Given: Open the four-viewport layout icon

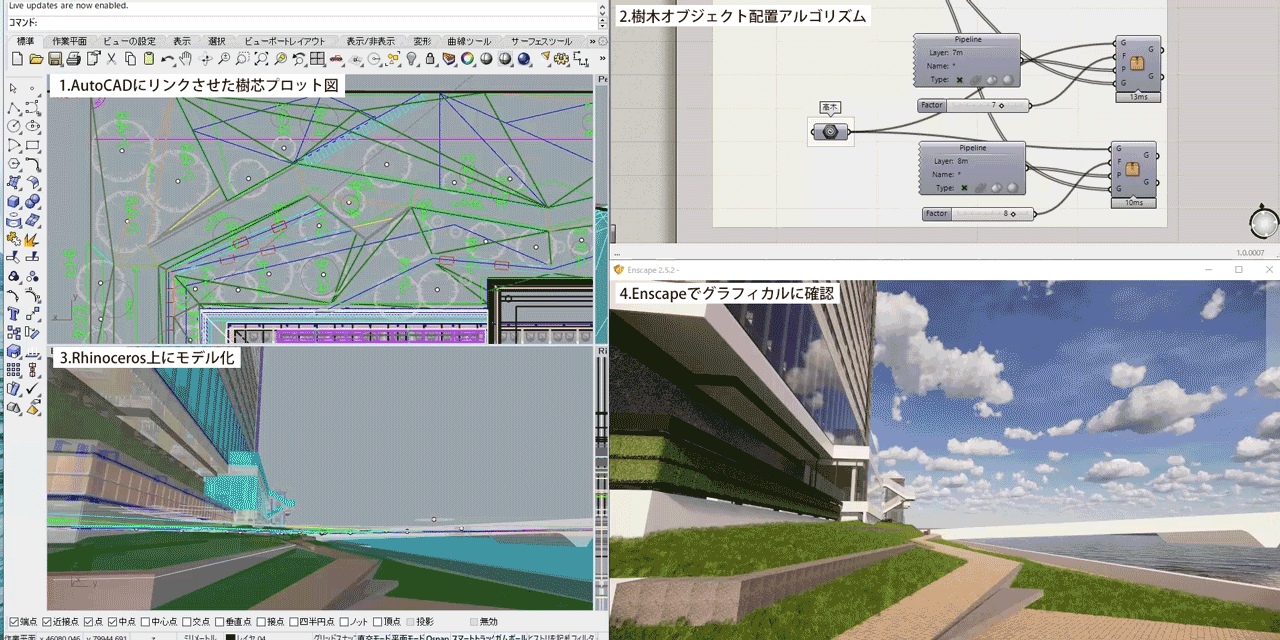Looking at the screenshot, I should (x=317, y=60).
